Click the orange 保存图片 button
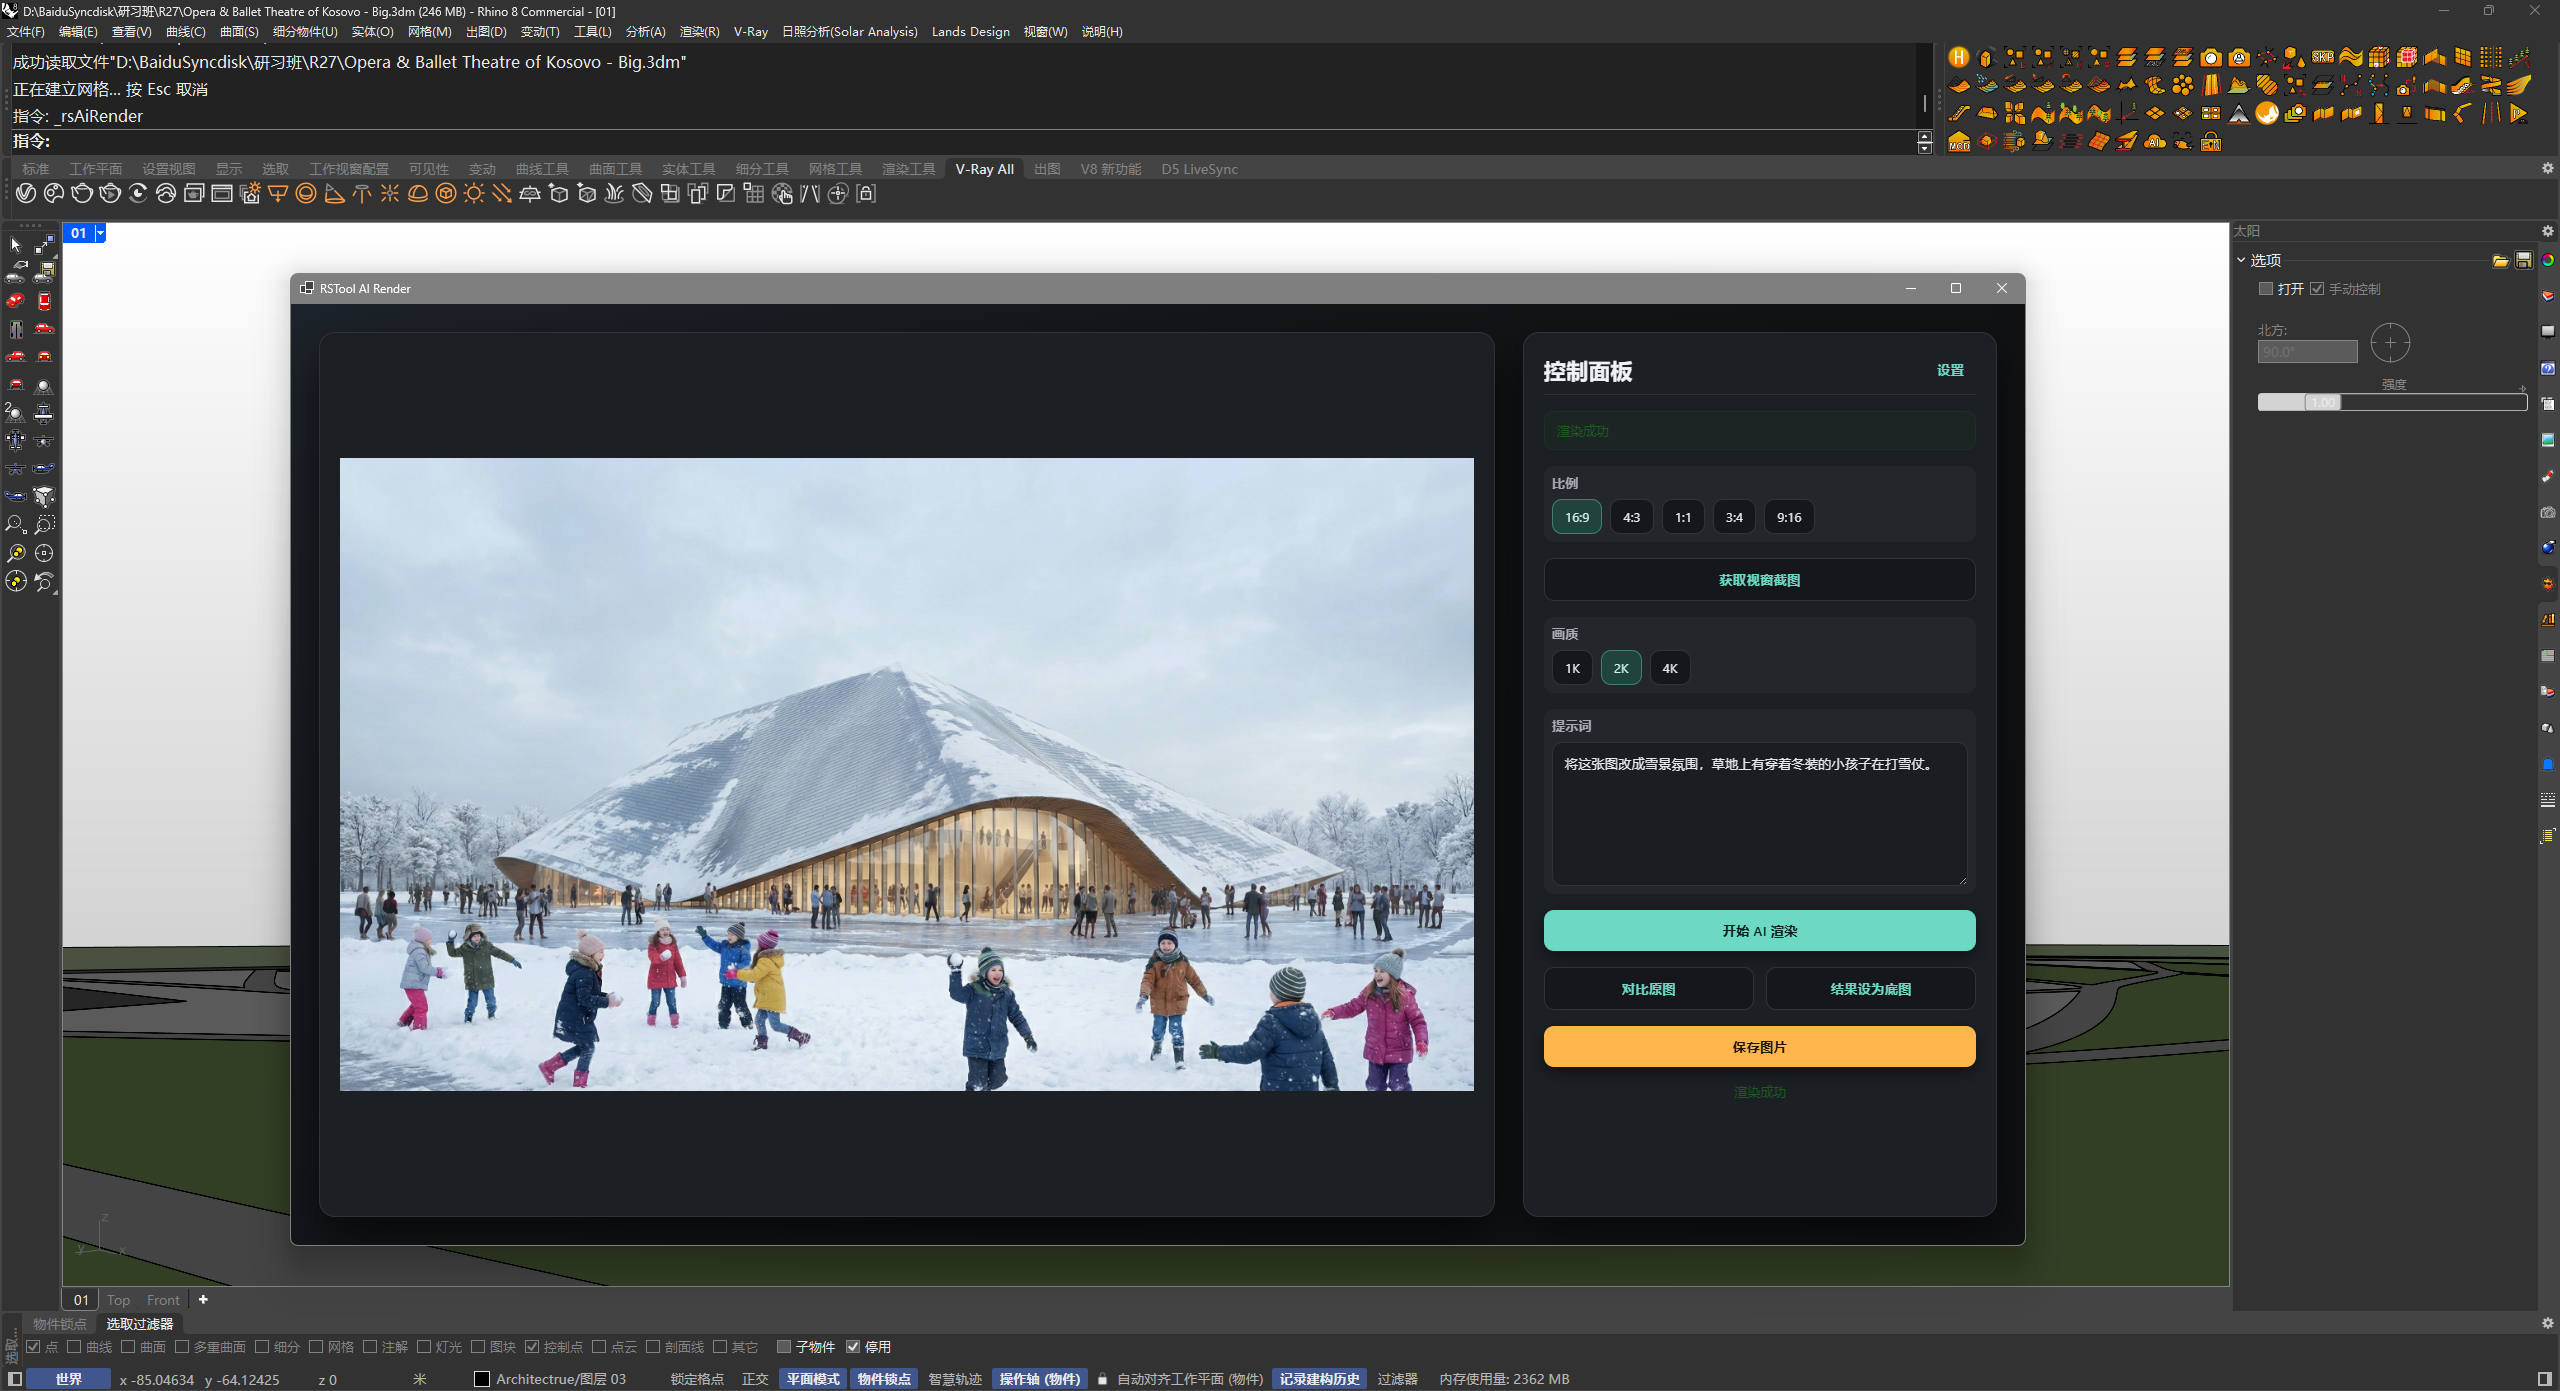 1759,1047
